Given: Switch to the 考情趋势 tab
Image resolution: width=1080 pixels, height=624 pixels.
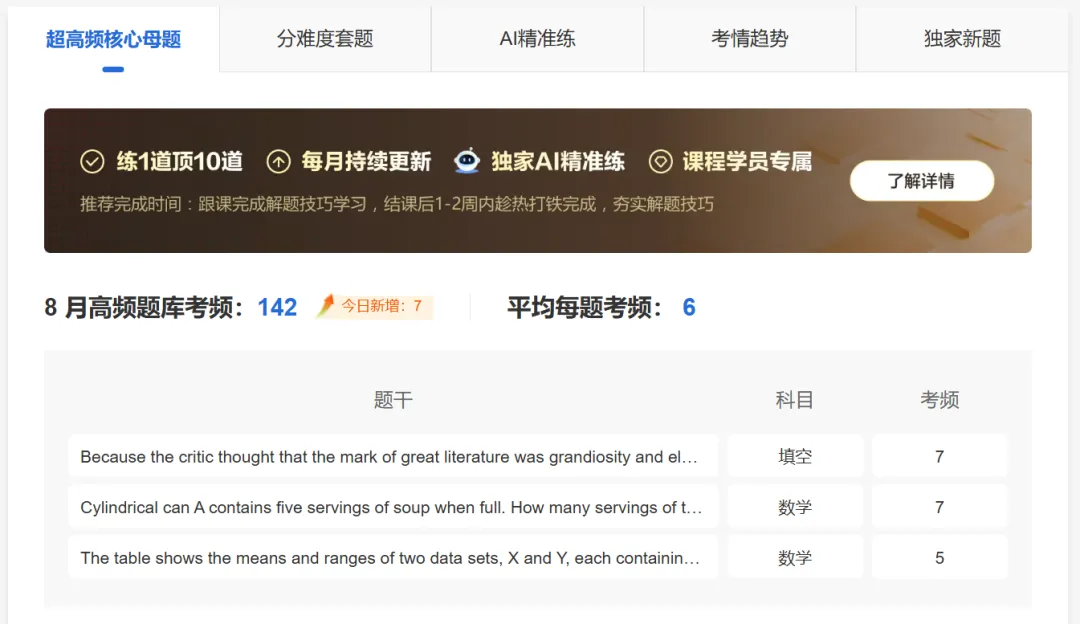Looking at the screenshot, I should 749,38.
